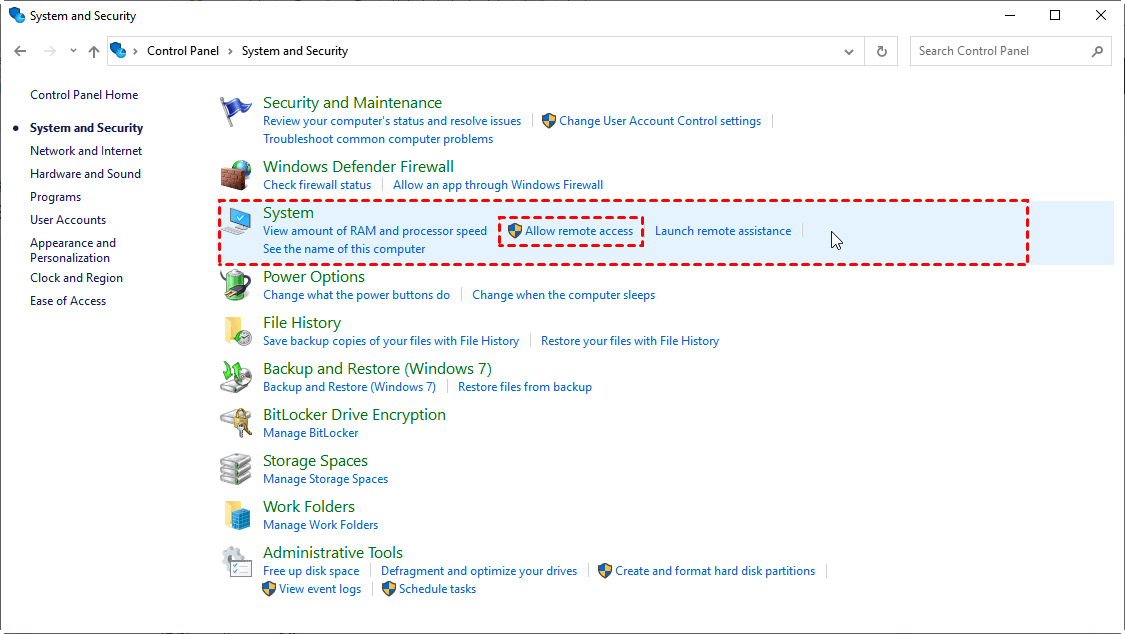Refresh the Control Panel view

[x=881, y=51]
